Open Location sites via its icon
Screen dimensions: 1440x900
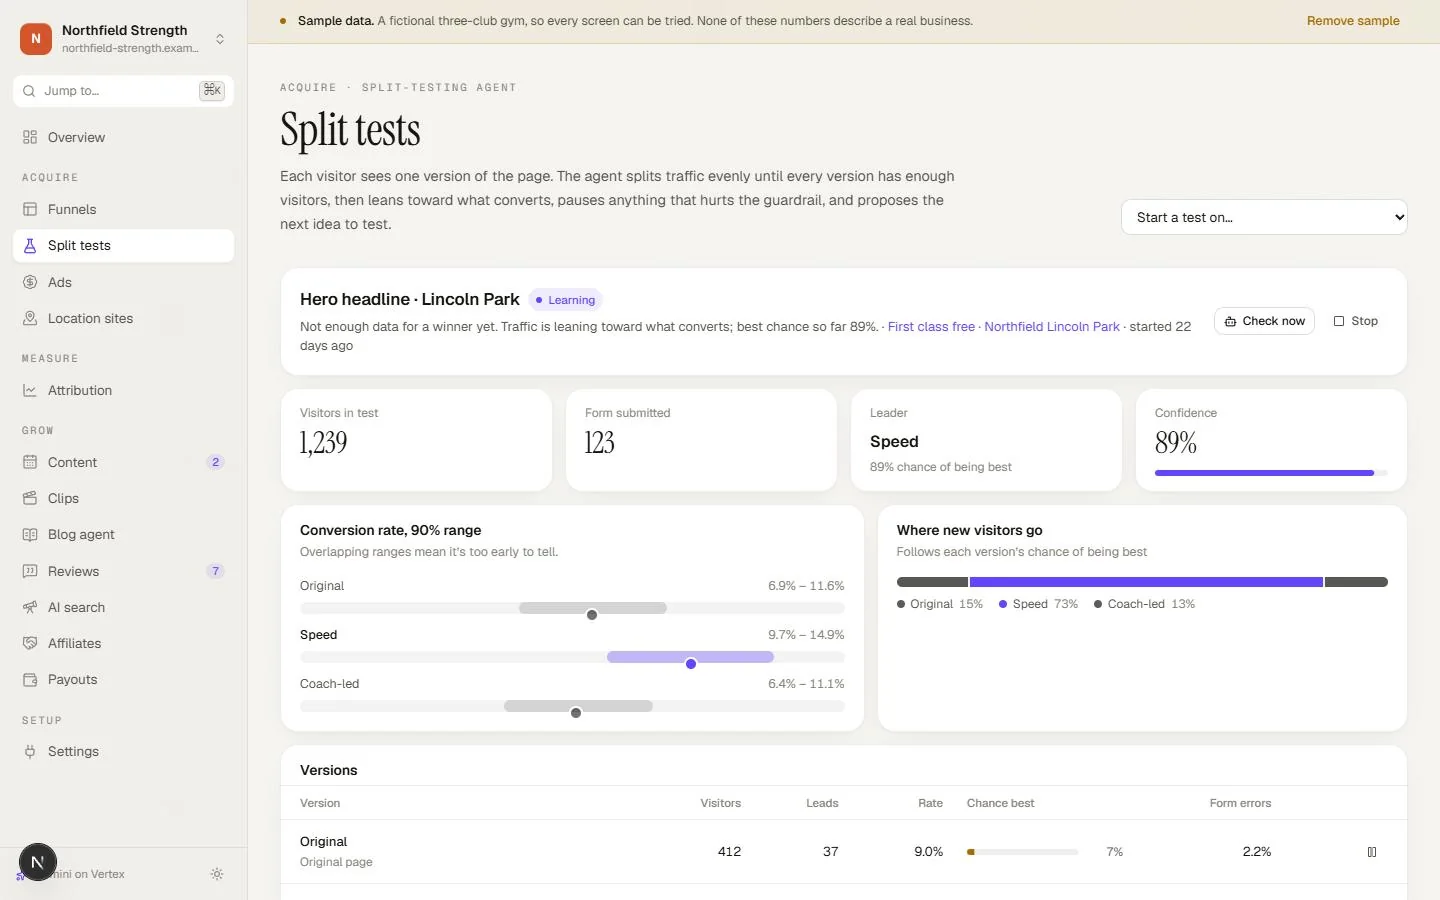click(30, 318)
